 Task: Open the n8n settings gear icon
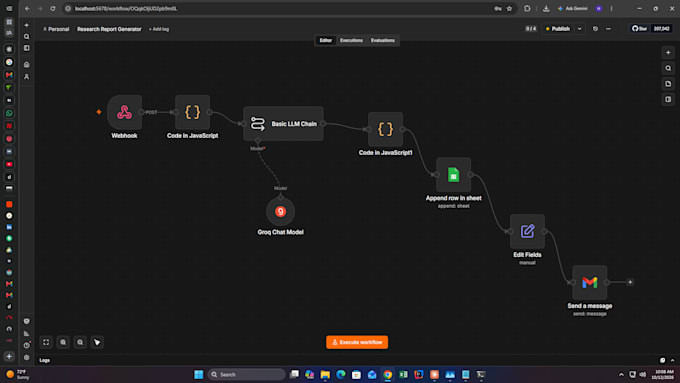26,357
